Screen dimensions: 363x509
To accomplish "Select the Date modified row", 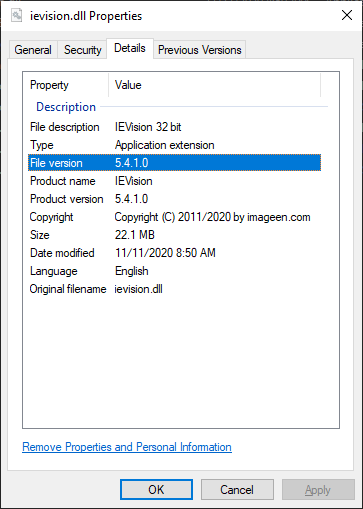I will [x=174, y=253].
